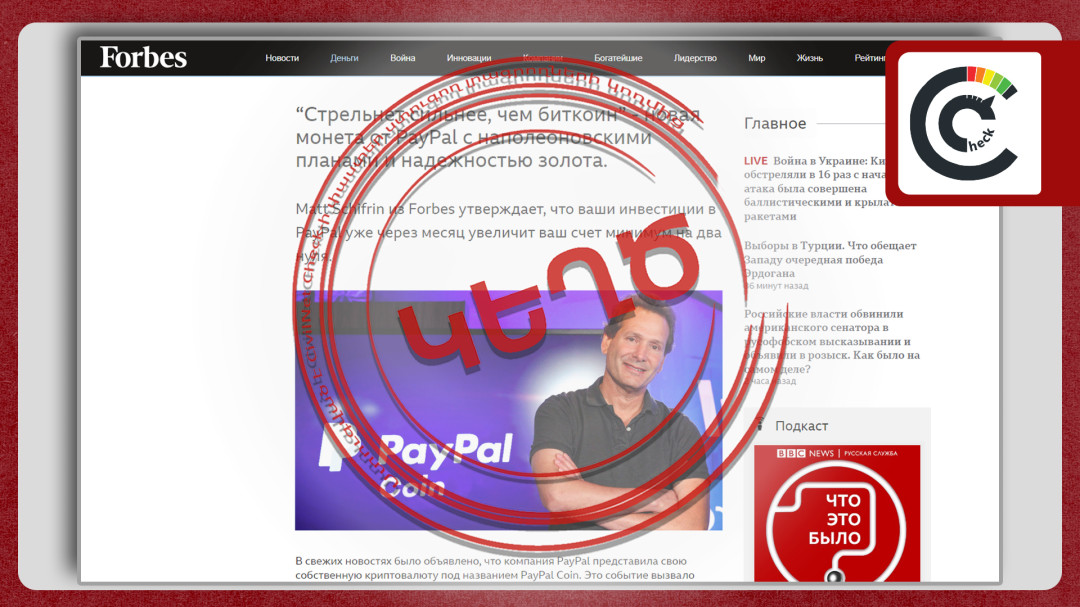Go to the Война section
Image resolution: width=1080 pixels, height=607 pixels.
pos(402,58)
